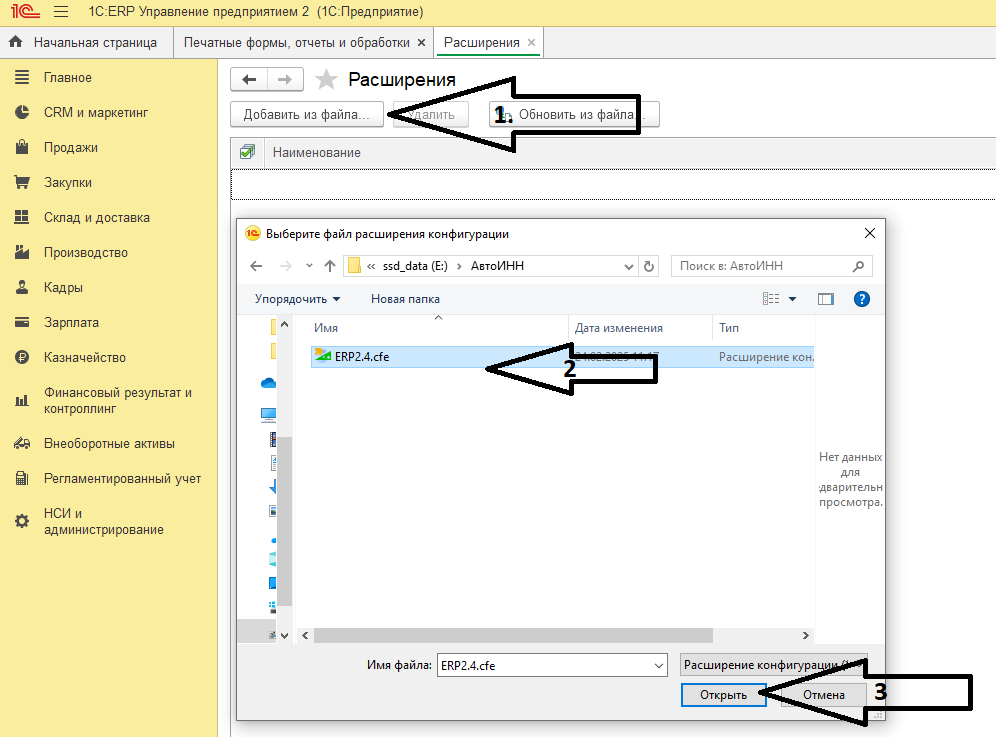Open the Склад и доставка section
Image resolution: width=996 pixels, height=737 pixels.
97,217
